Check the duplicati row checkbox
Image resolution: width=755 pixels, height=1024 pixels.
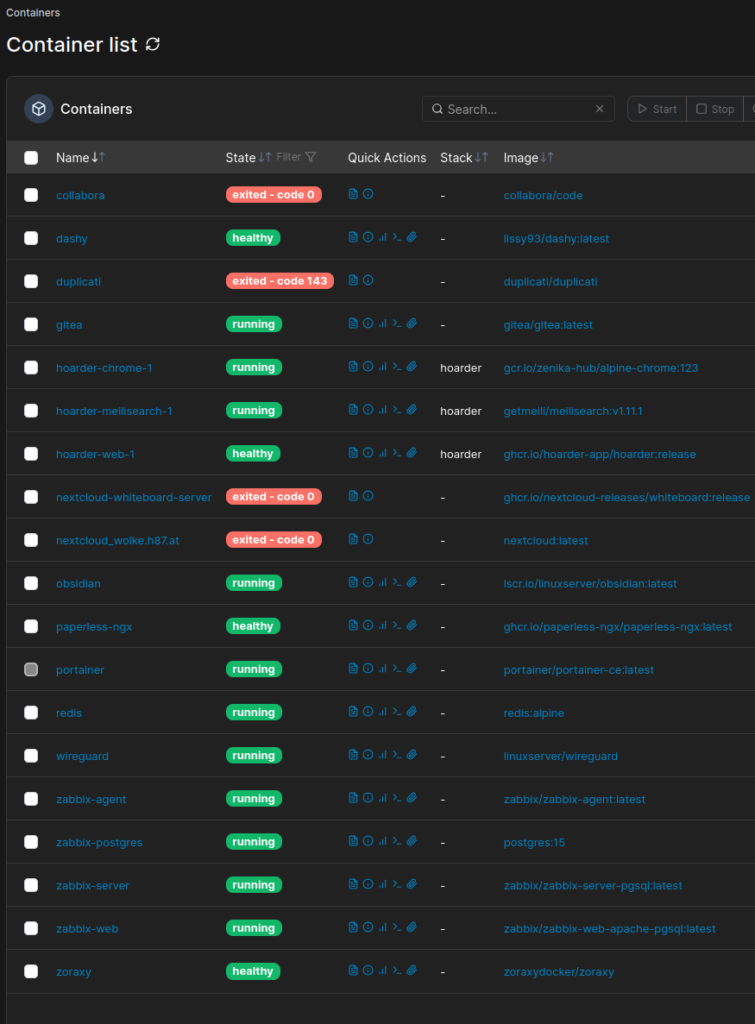click(x=31, y=281)
